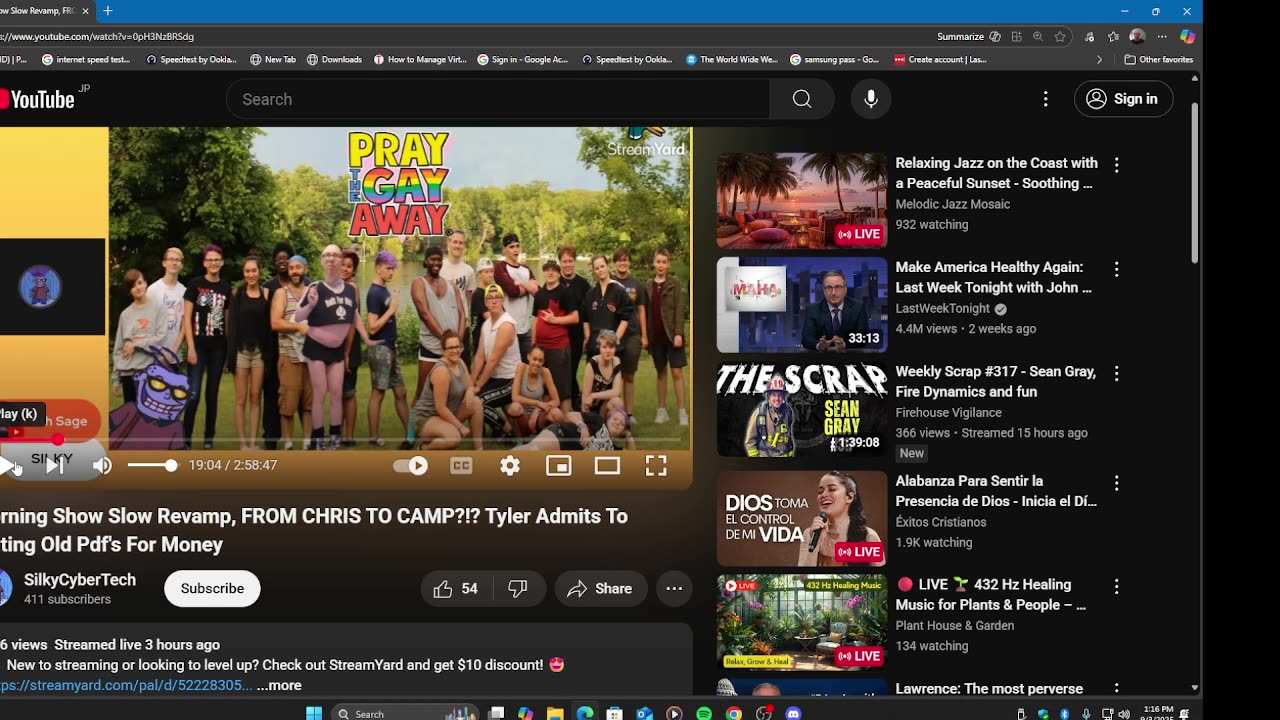Expand the video description with ...more
This screenshot has height=720, width=1280.
pyautogui.click(x=279, y=686)
